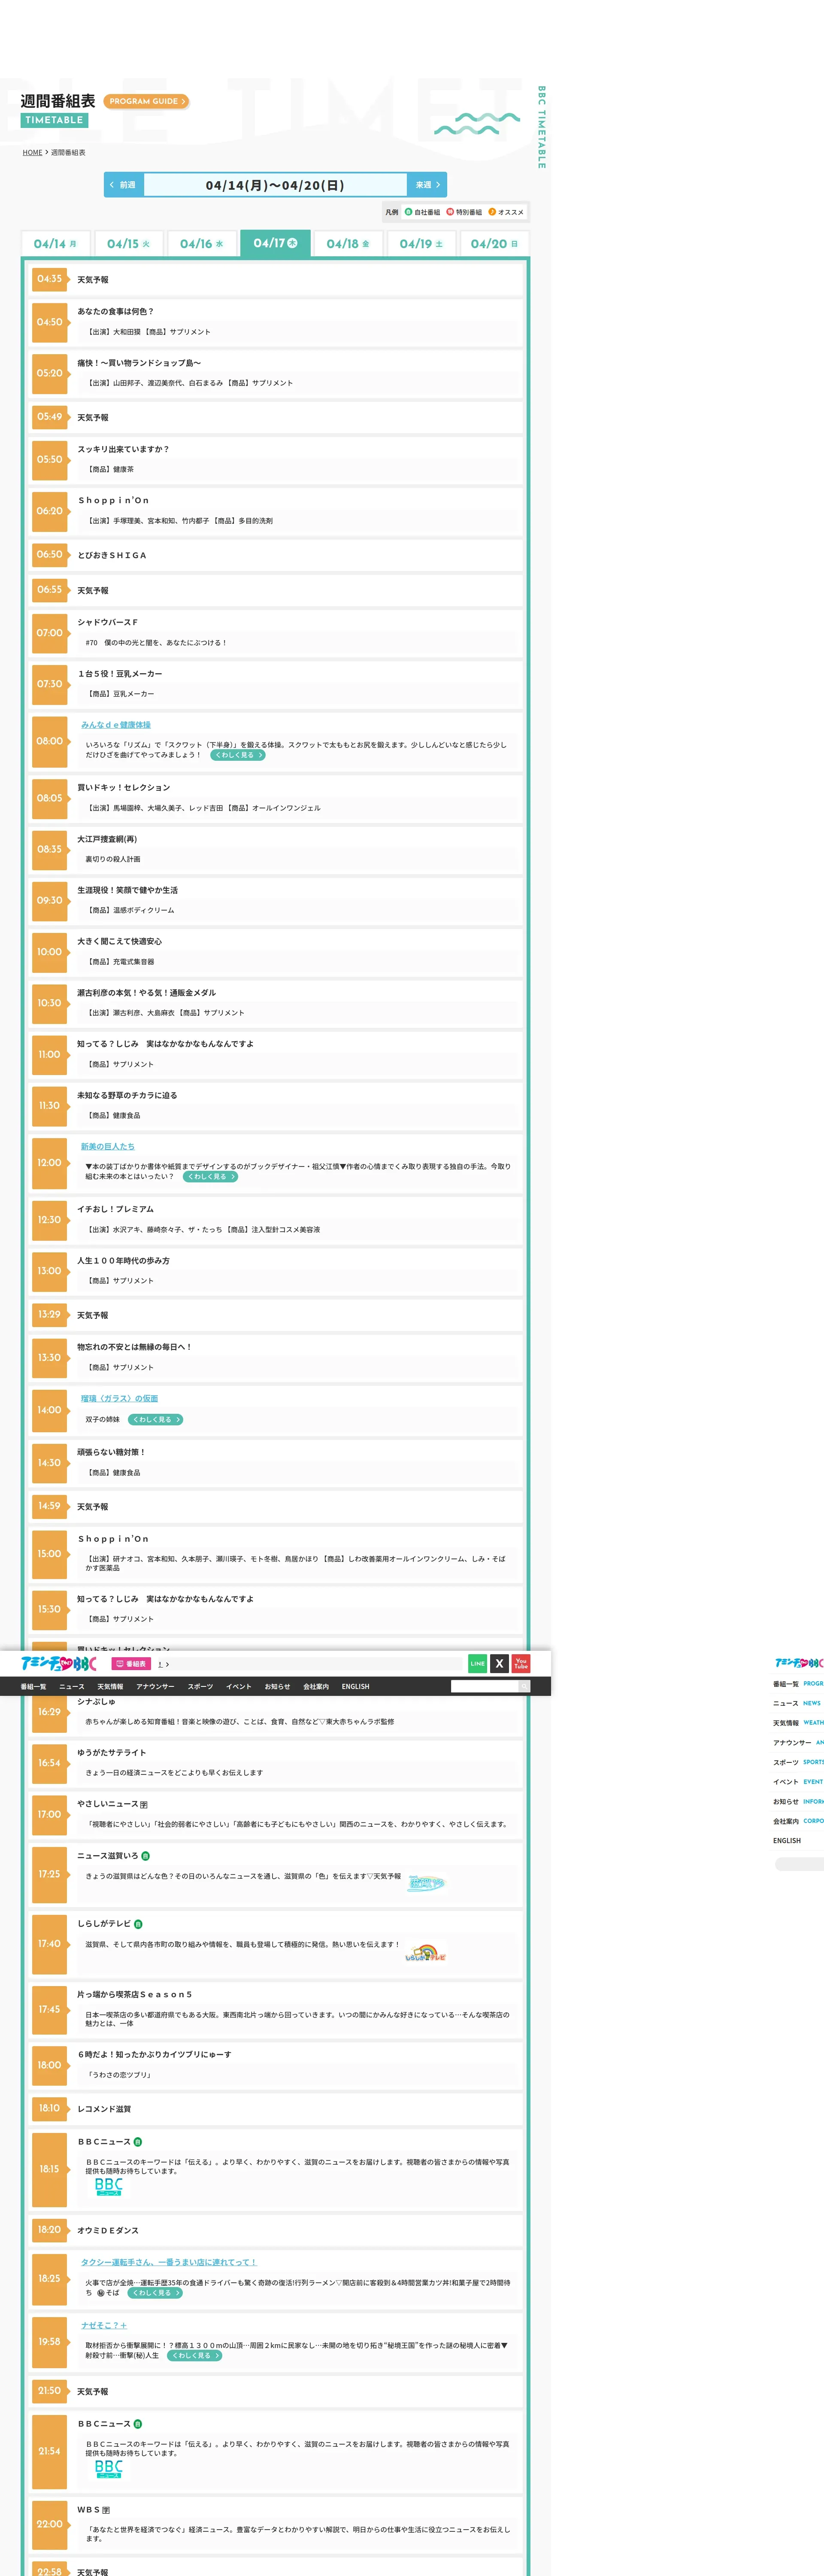Click the search magnifier button
Screen dimensions: 824x2576
524,1687
